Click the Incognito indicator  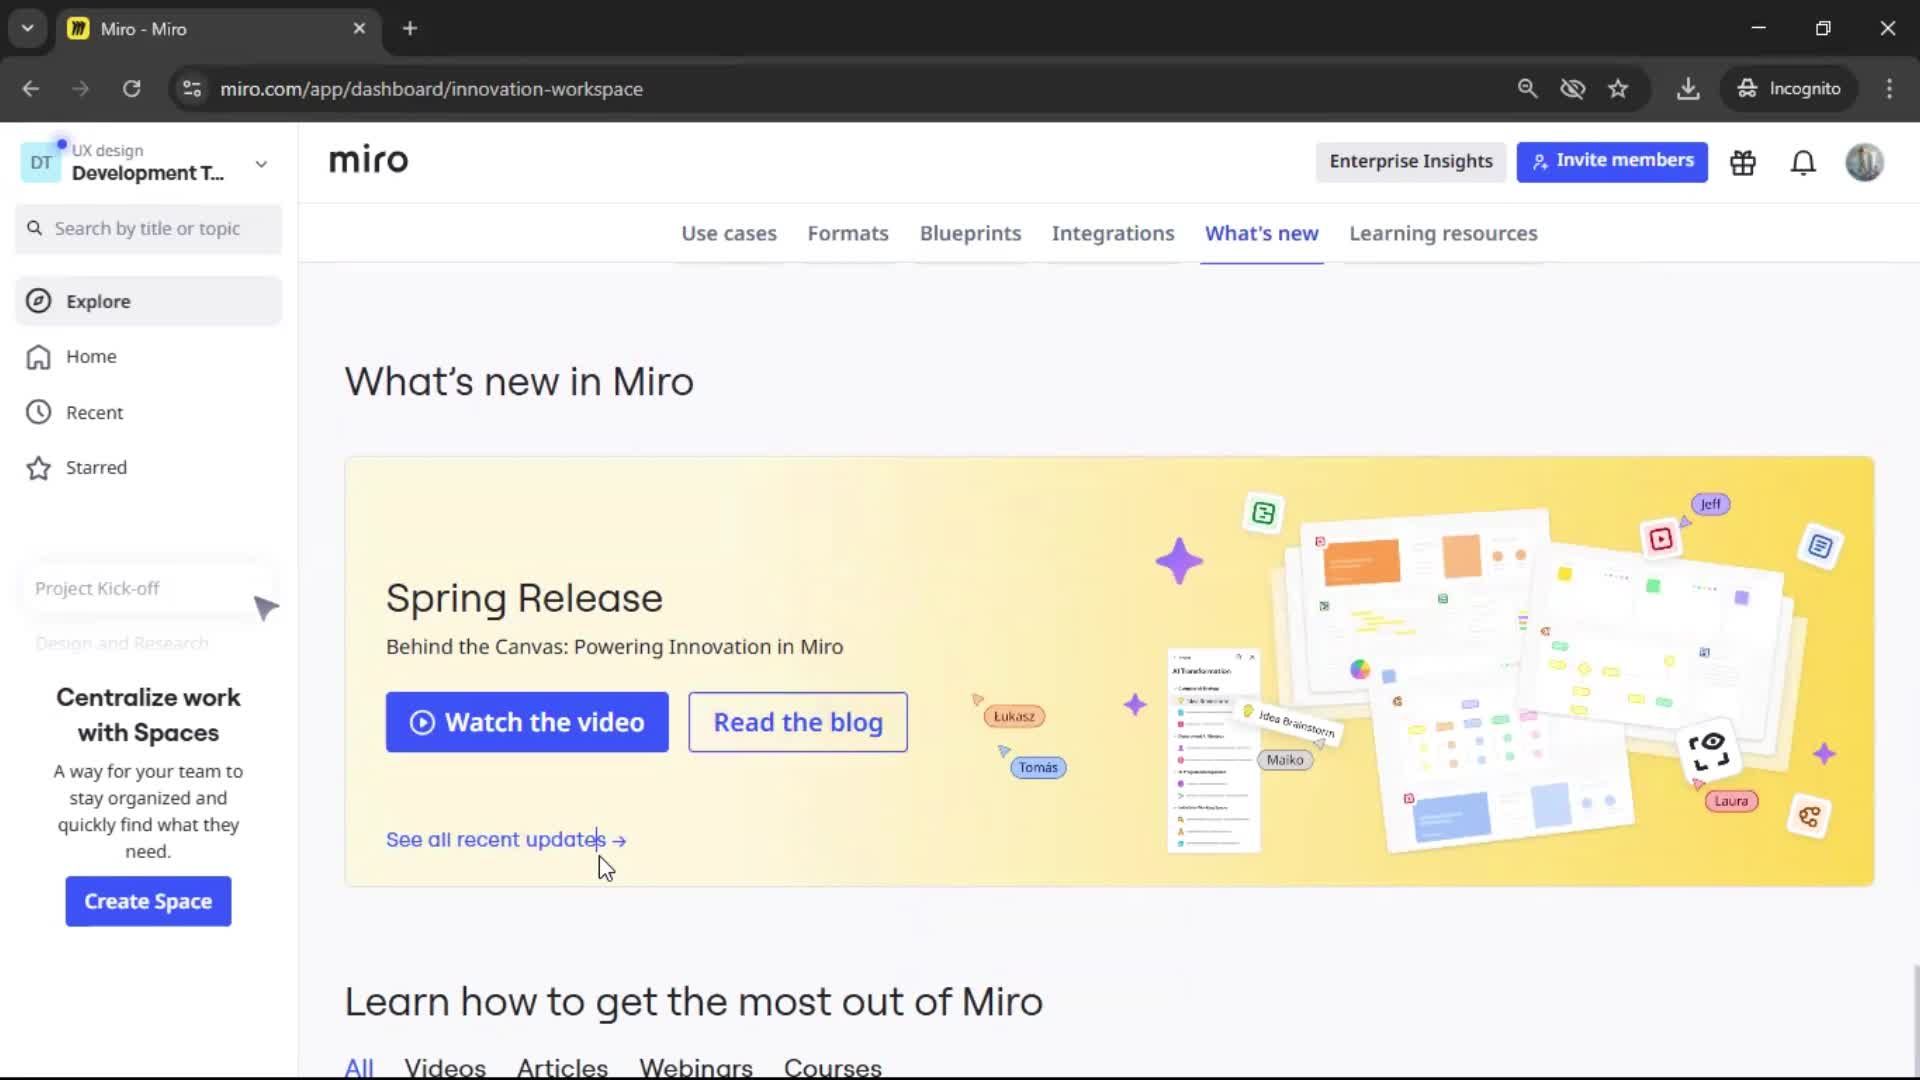[1789, 89]
